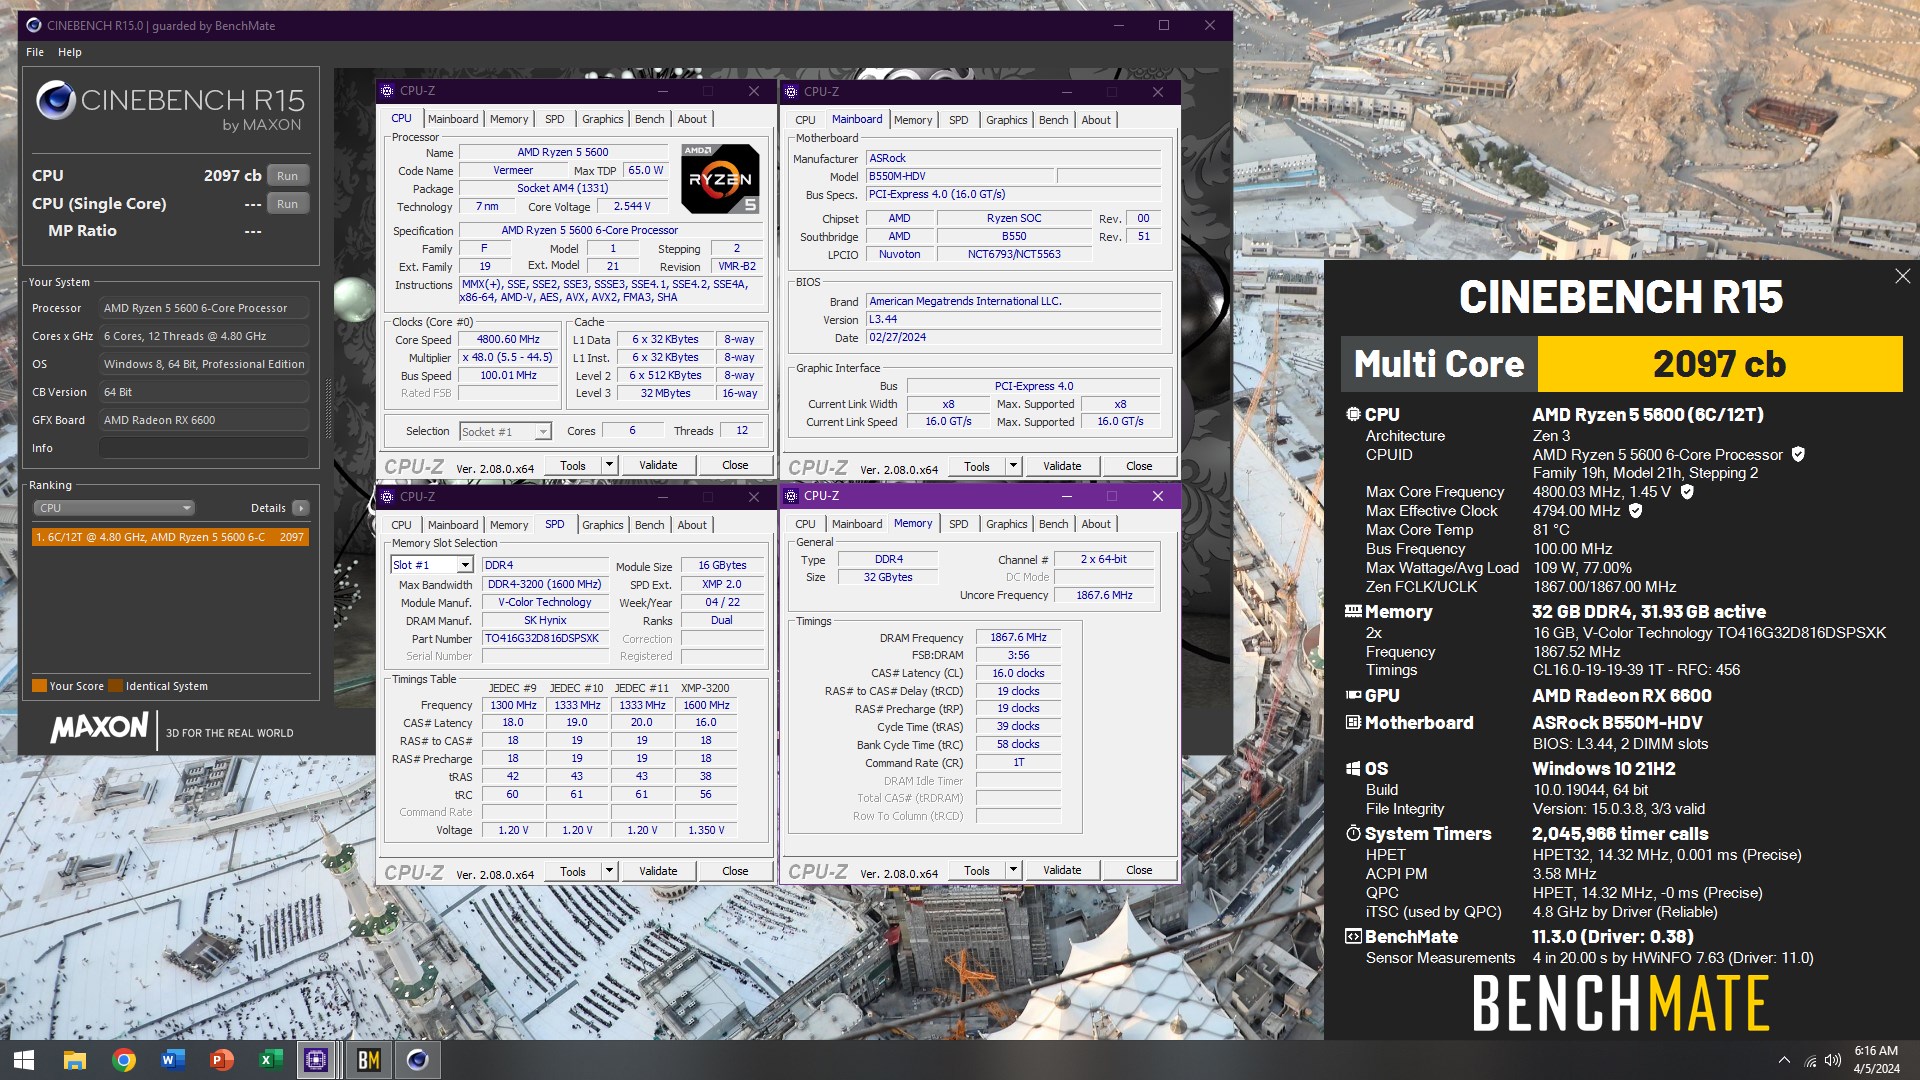Open Graphics tab in top-left CPU-Z
Image resolution: width=1920 pixels, height=1080 pixels.
tap(603, 119)
